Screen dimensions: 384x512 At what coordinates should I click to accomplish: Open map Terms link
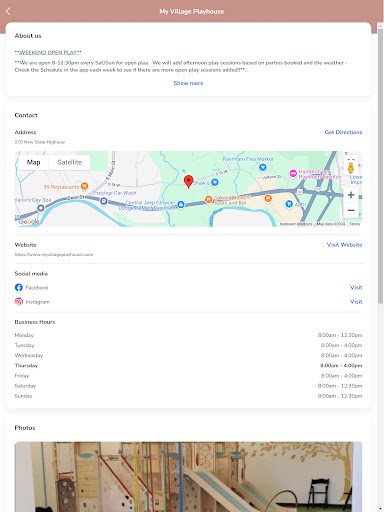pos(355,224)
